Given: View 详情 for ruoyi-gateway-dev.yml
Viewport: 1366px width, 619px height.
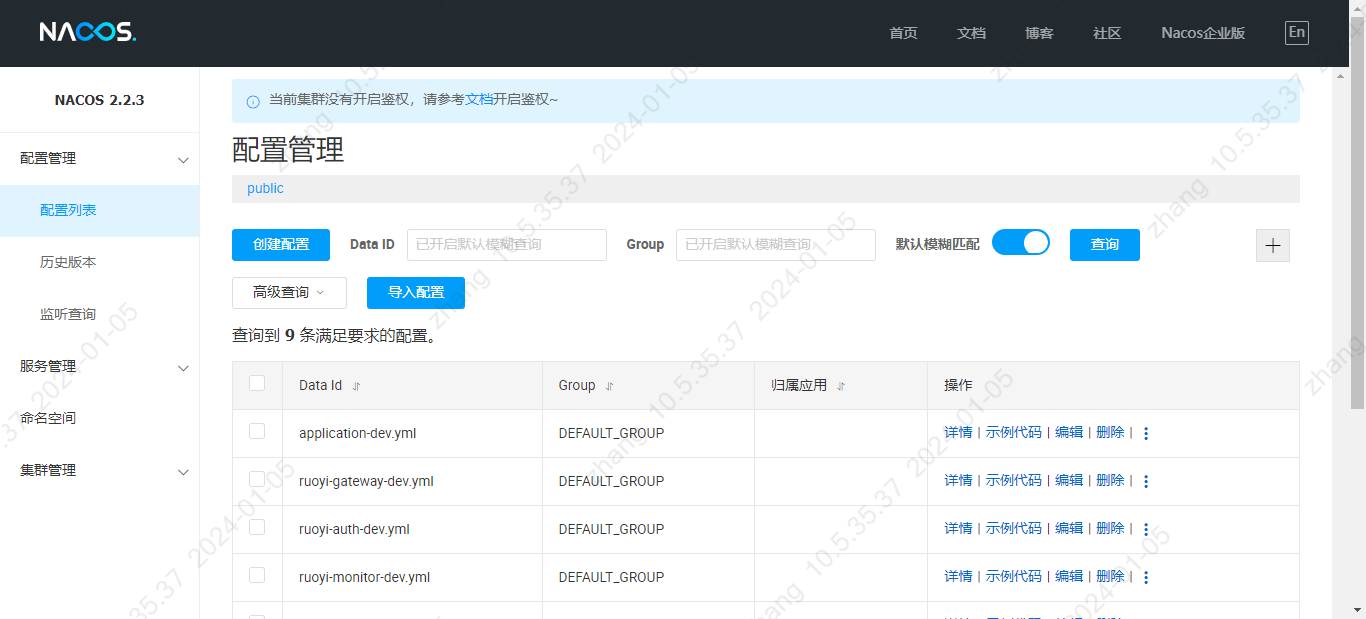Looking at the screenshot, I should 958,481.
